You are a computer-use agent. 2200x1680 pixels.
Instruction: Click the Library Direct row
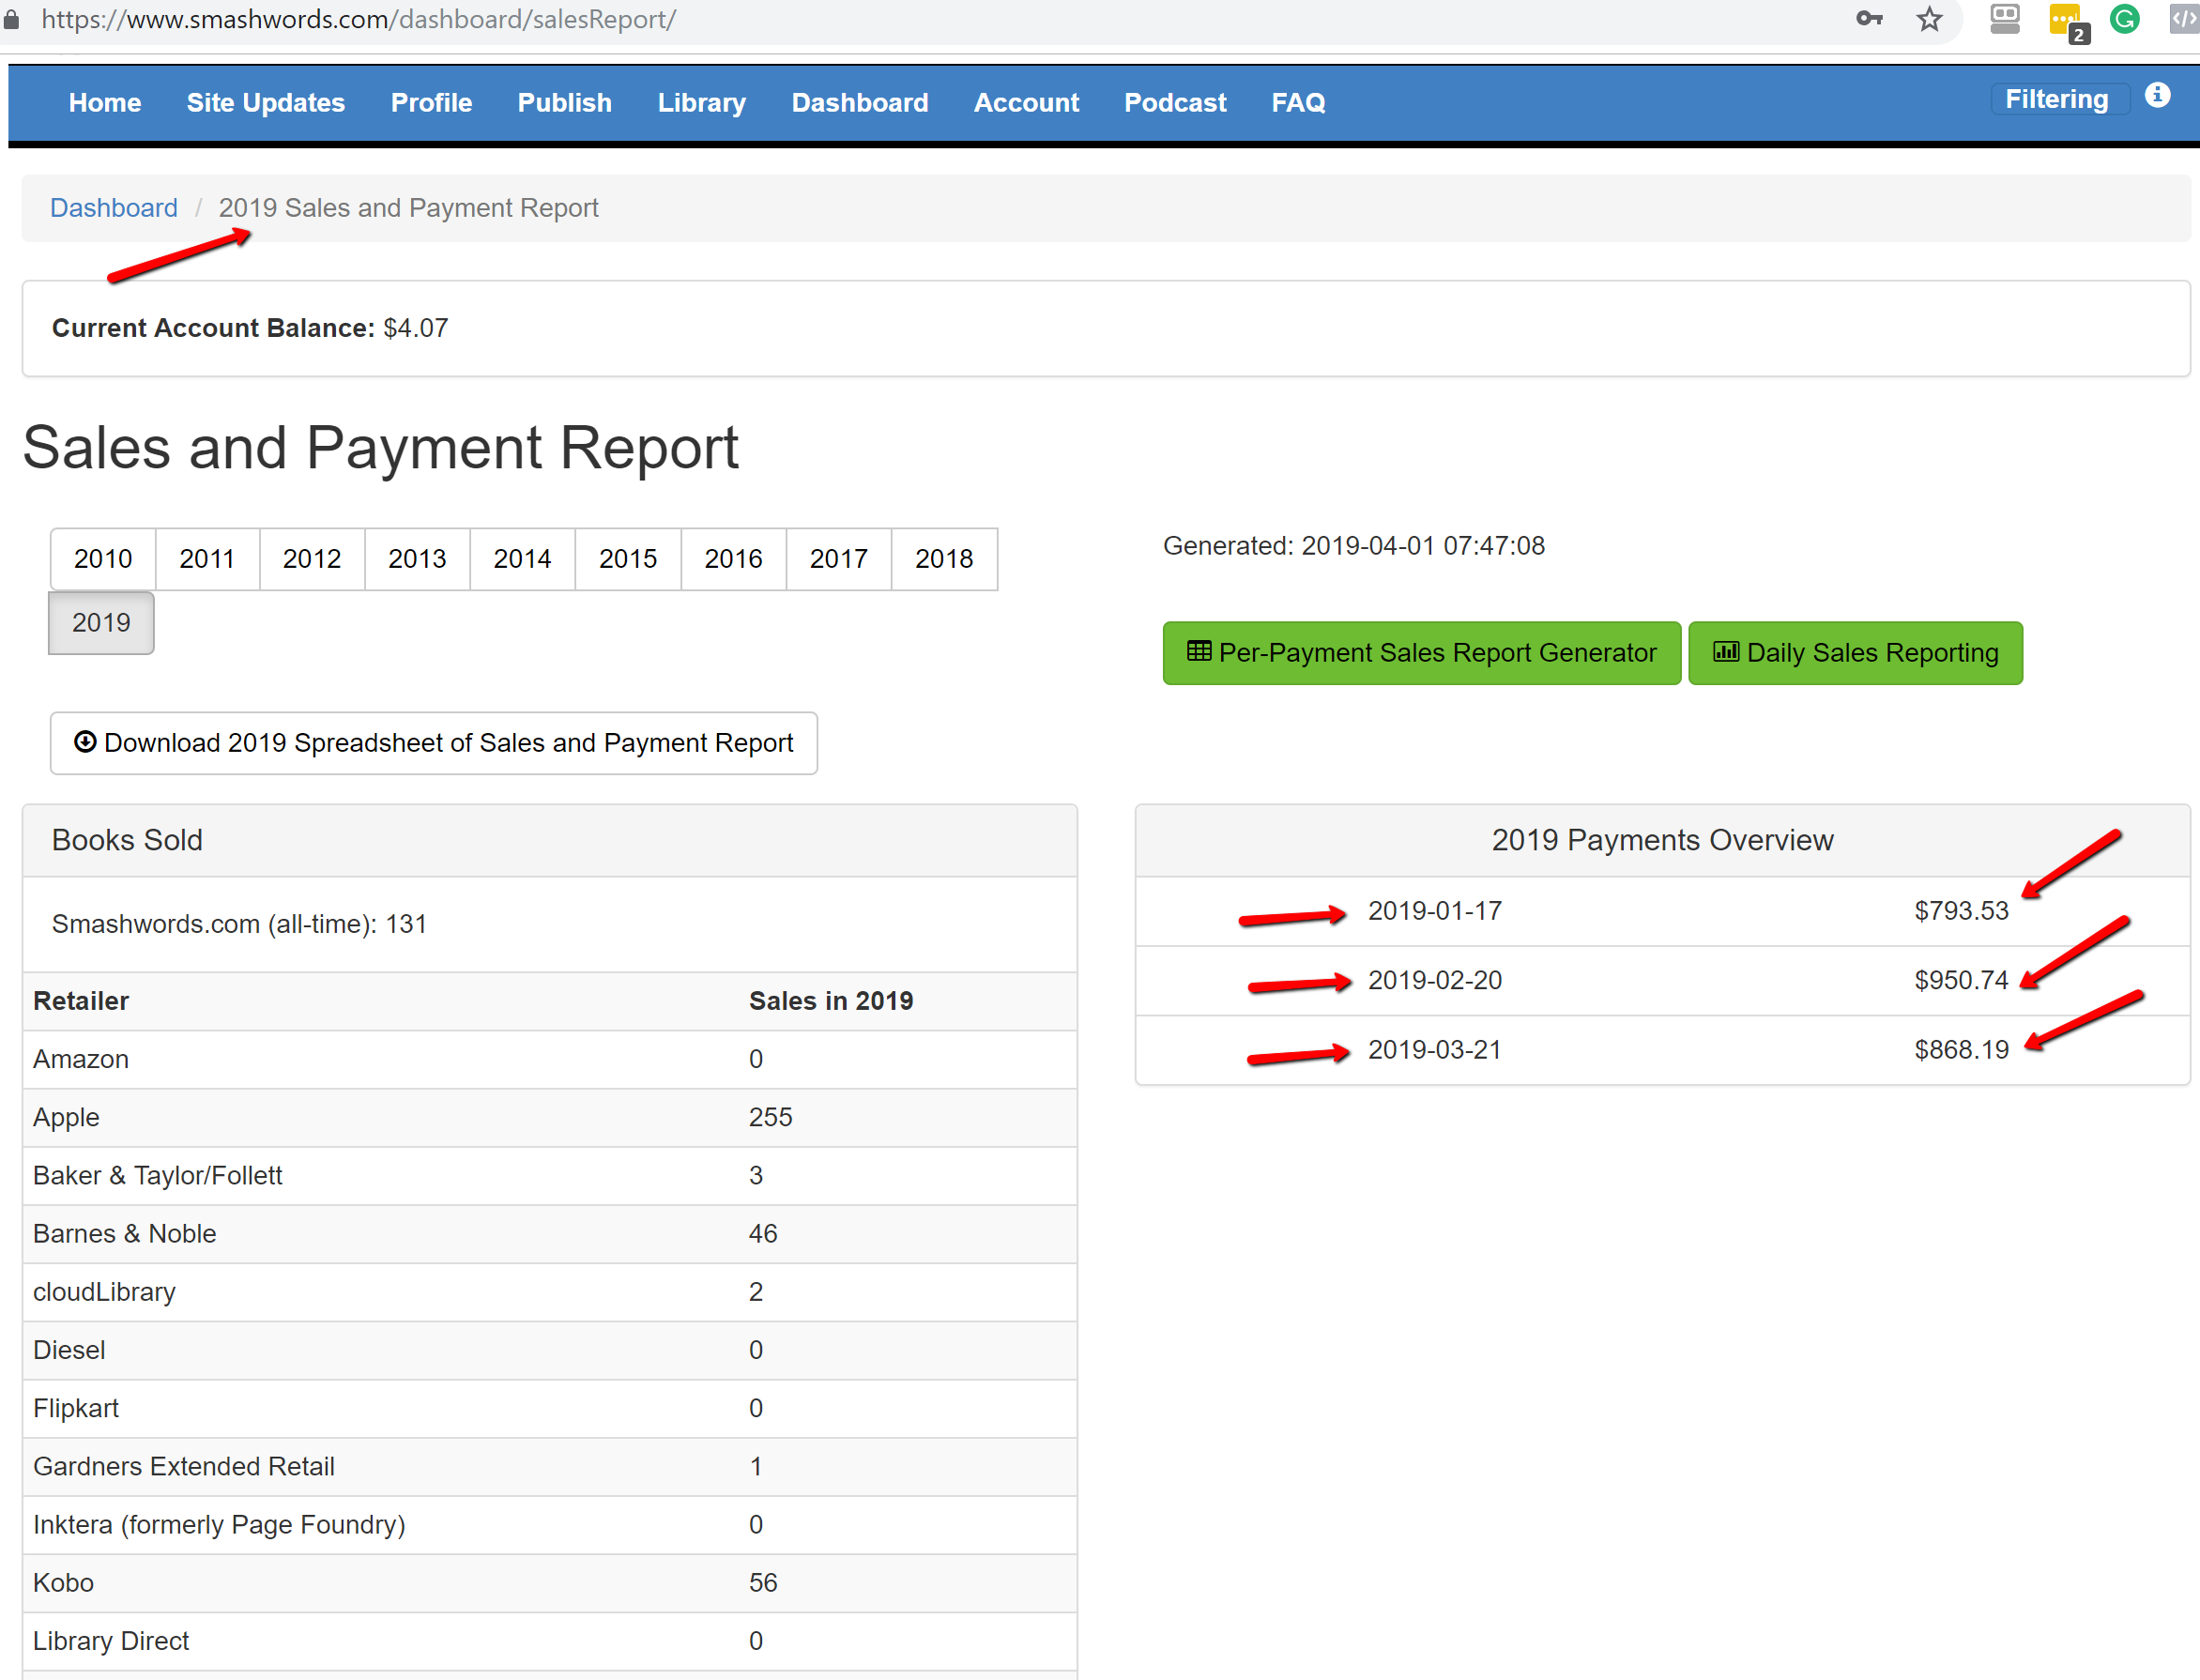click(550, 1641)
